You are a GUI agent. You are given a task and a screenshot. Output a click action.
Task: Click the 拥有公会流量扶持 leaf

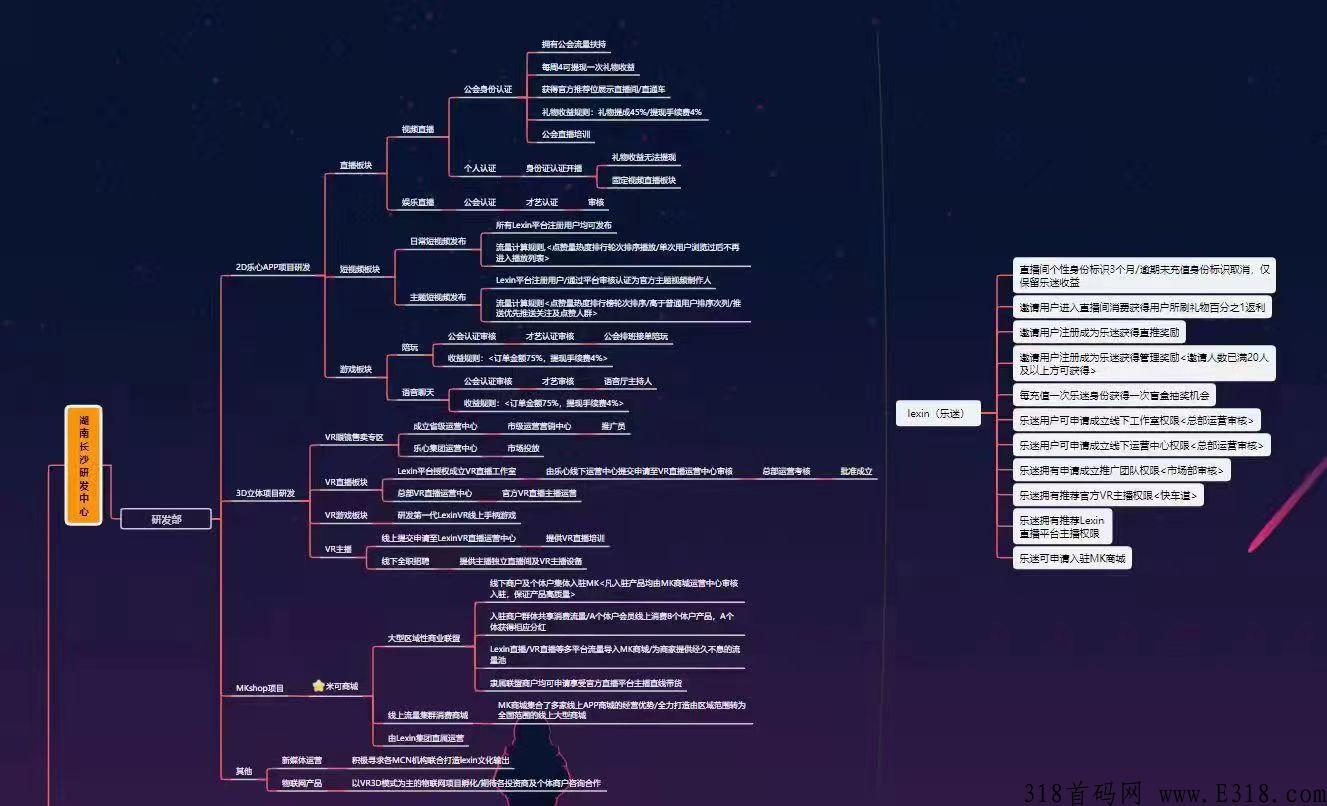tap(573, 45)
